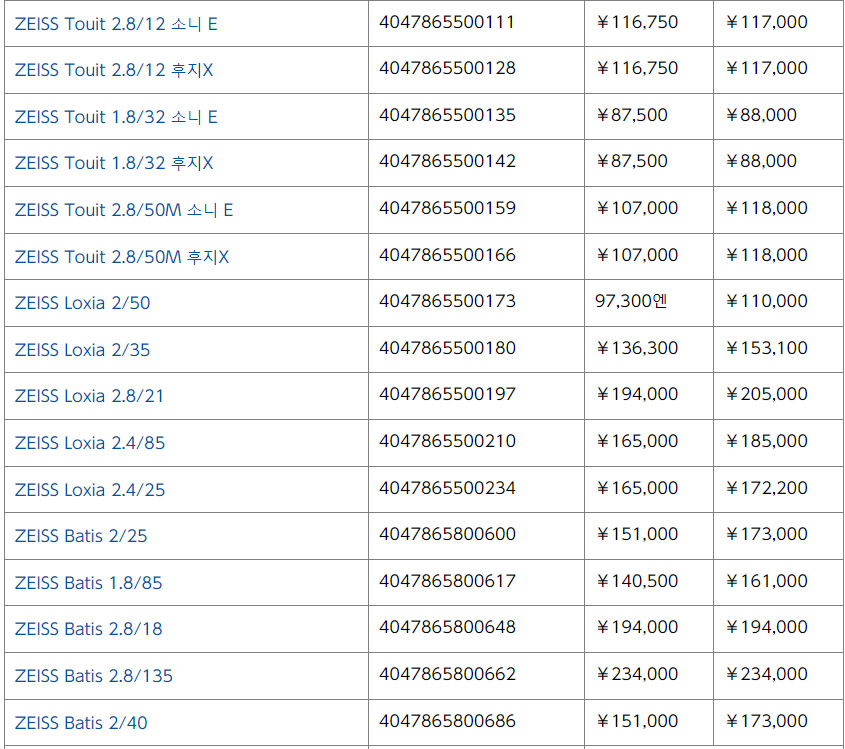
Task: Select ¥165,000 in the Loxia 2.4/25 row
Action: (637, 488)
